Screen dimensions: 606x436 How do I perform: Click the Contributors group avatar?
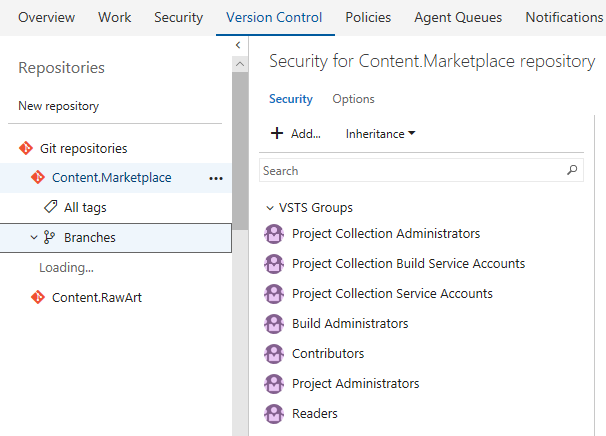(274, 354)
